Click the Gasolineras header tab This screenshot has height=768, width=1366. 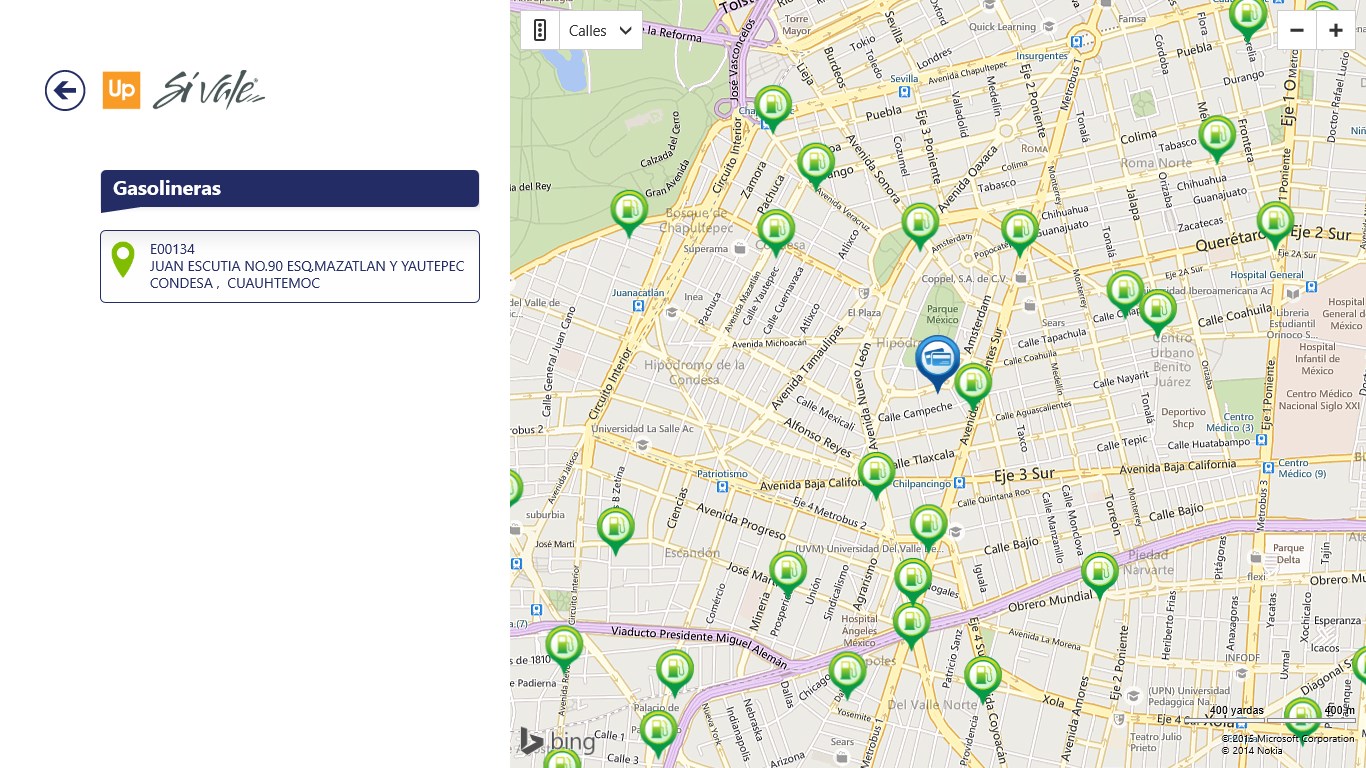[290, 189]
